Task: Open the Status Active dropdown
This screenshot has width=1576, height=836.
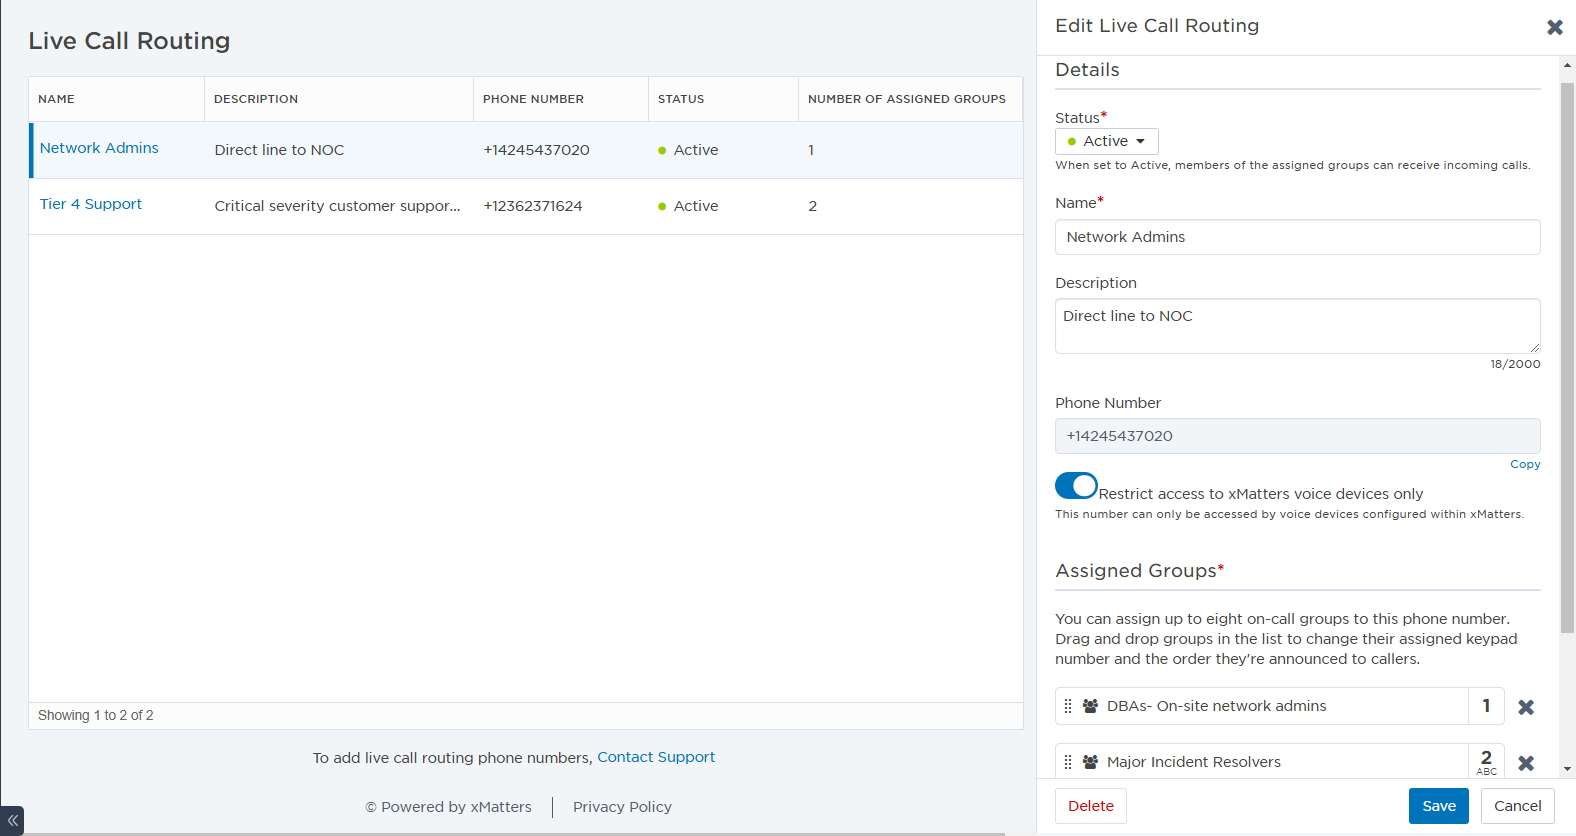Action: click(1107, 141)
